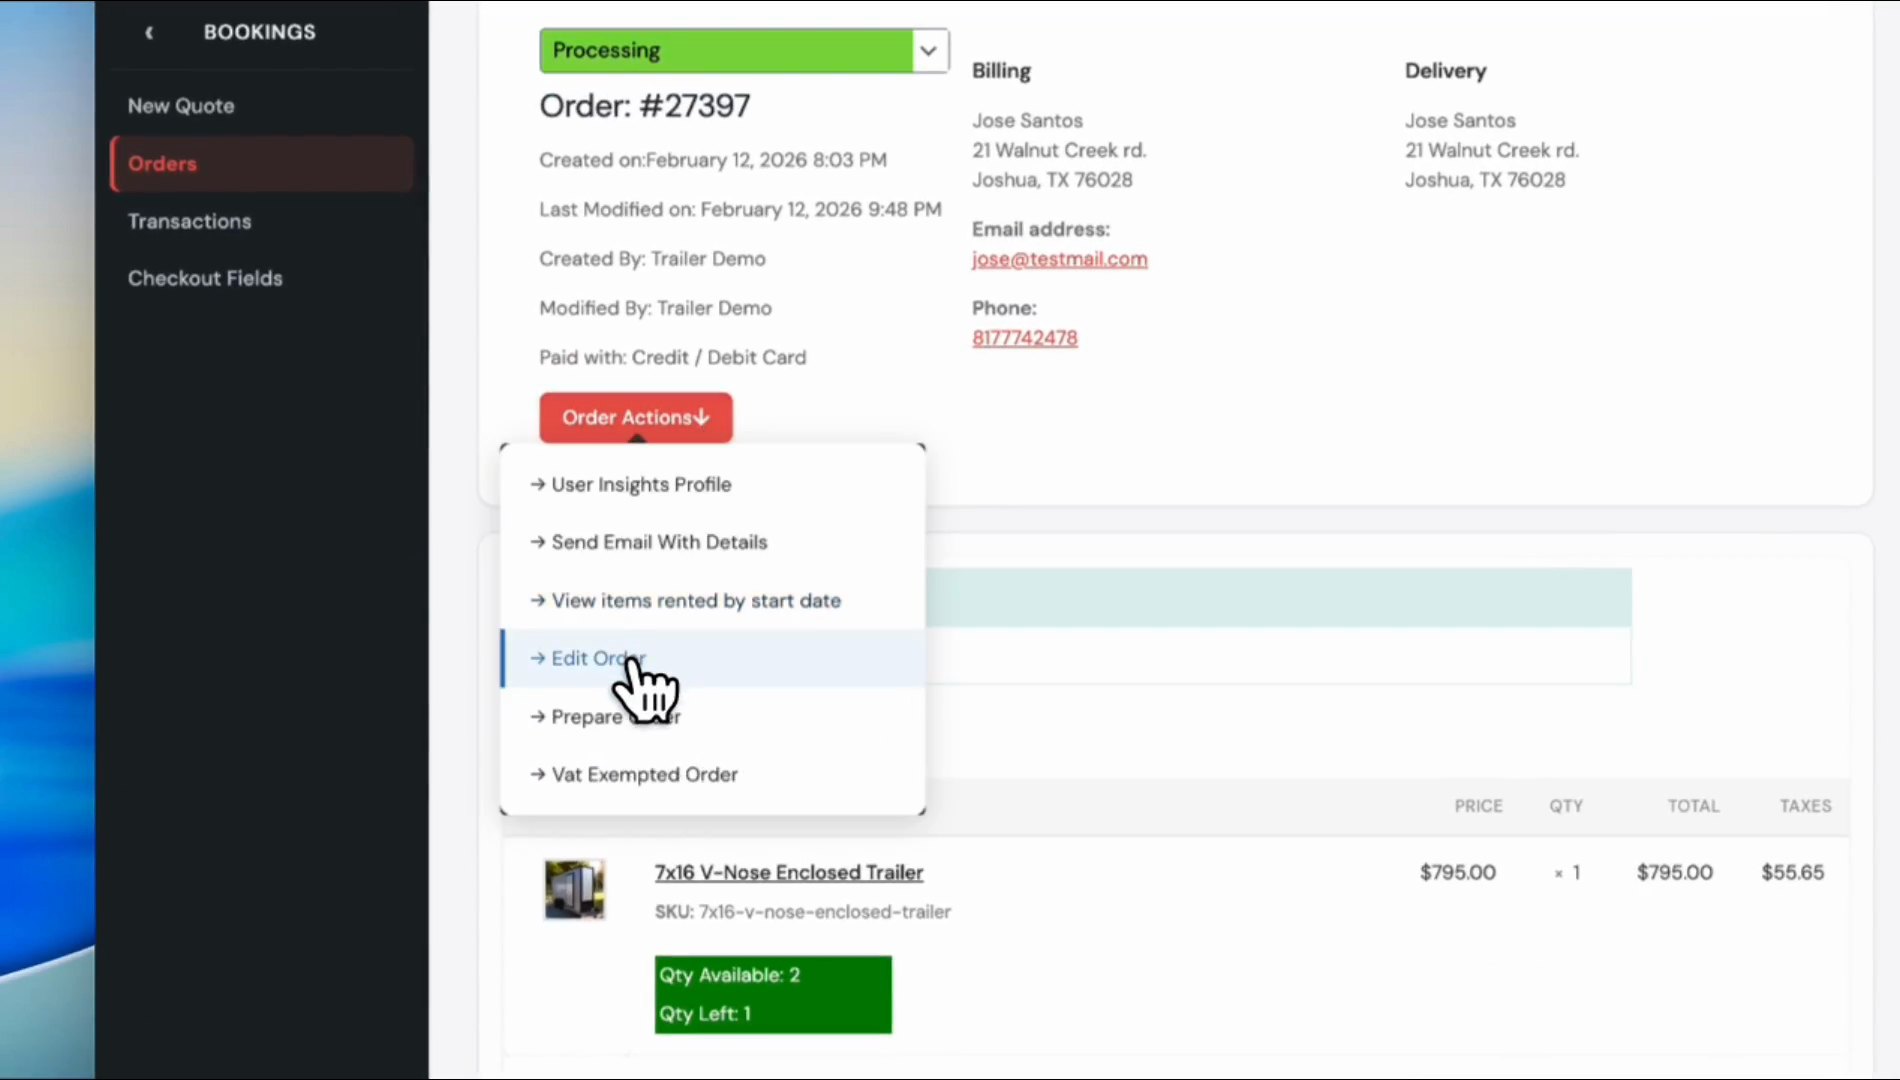This screenshot has width=1900, height=1080.
Task: Click the enclosed trailer product thumbnail
Action: tap(574, 889)
